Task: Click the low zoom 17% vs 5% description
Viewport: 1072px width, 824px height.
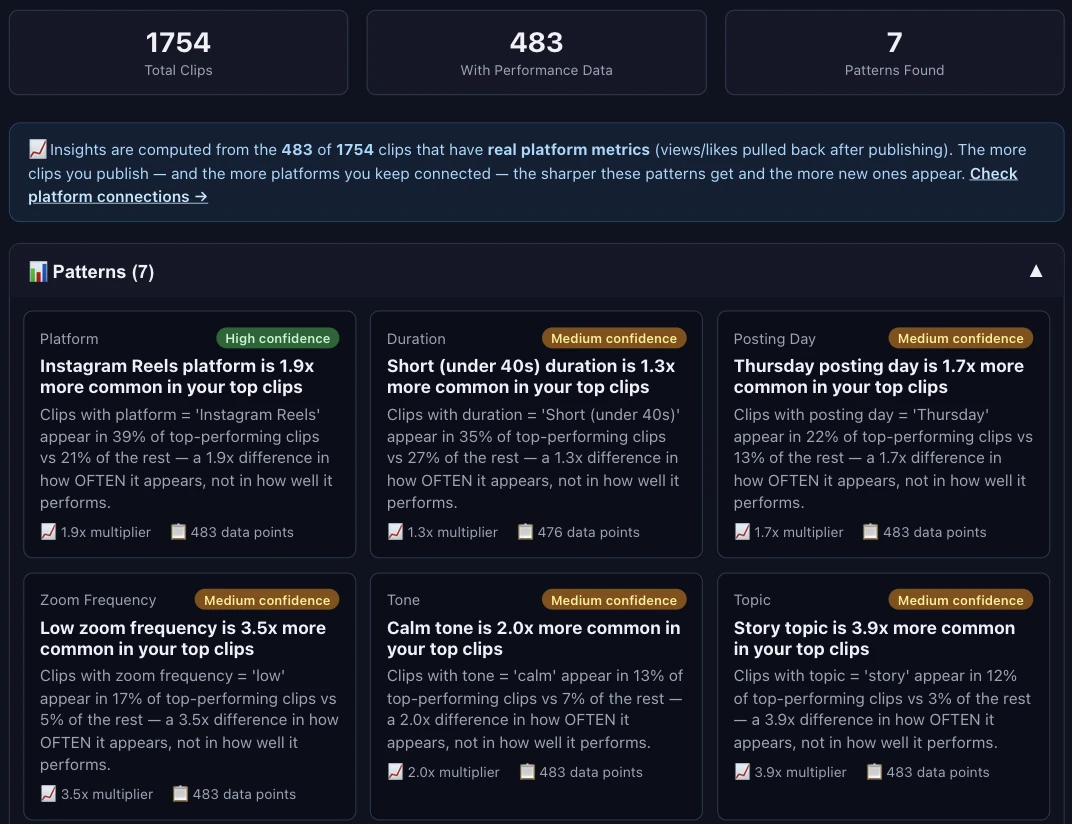Action: 189,719
